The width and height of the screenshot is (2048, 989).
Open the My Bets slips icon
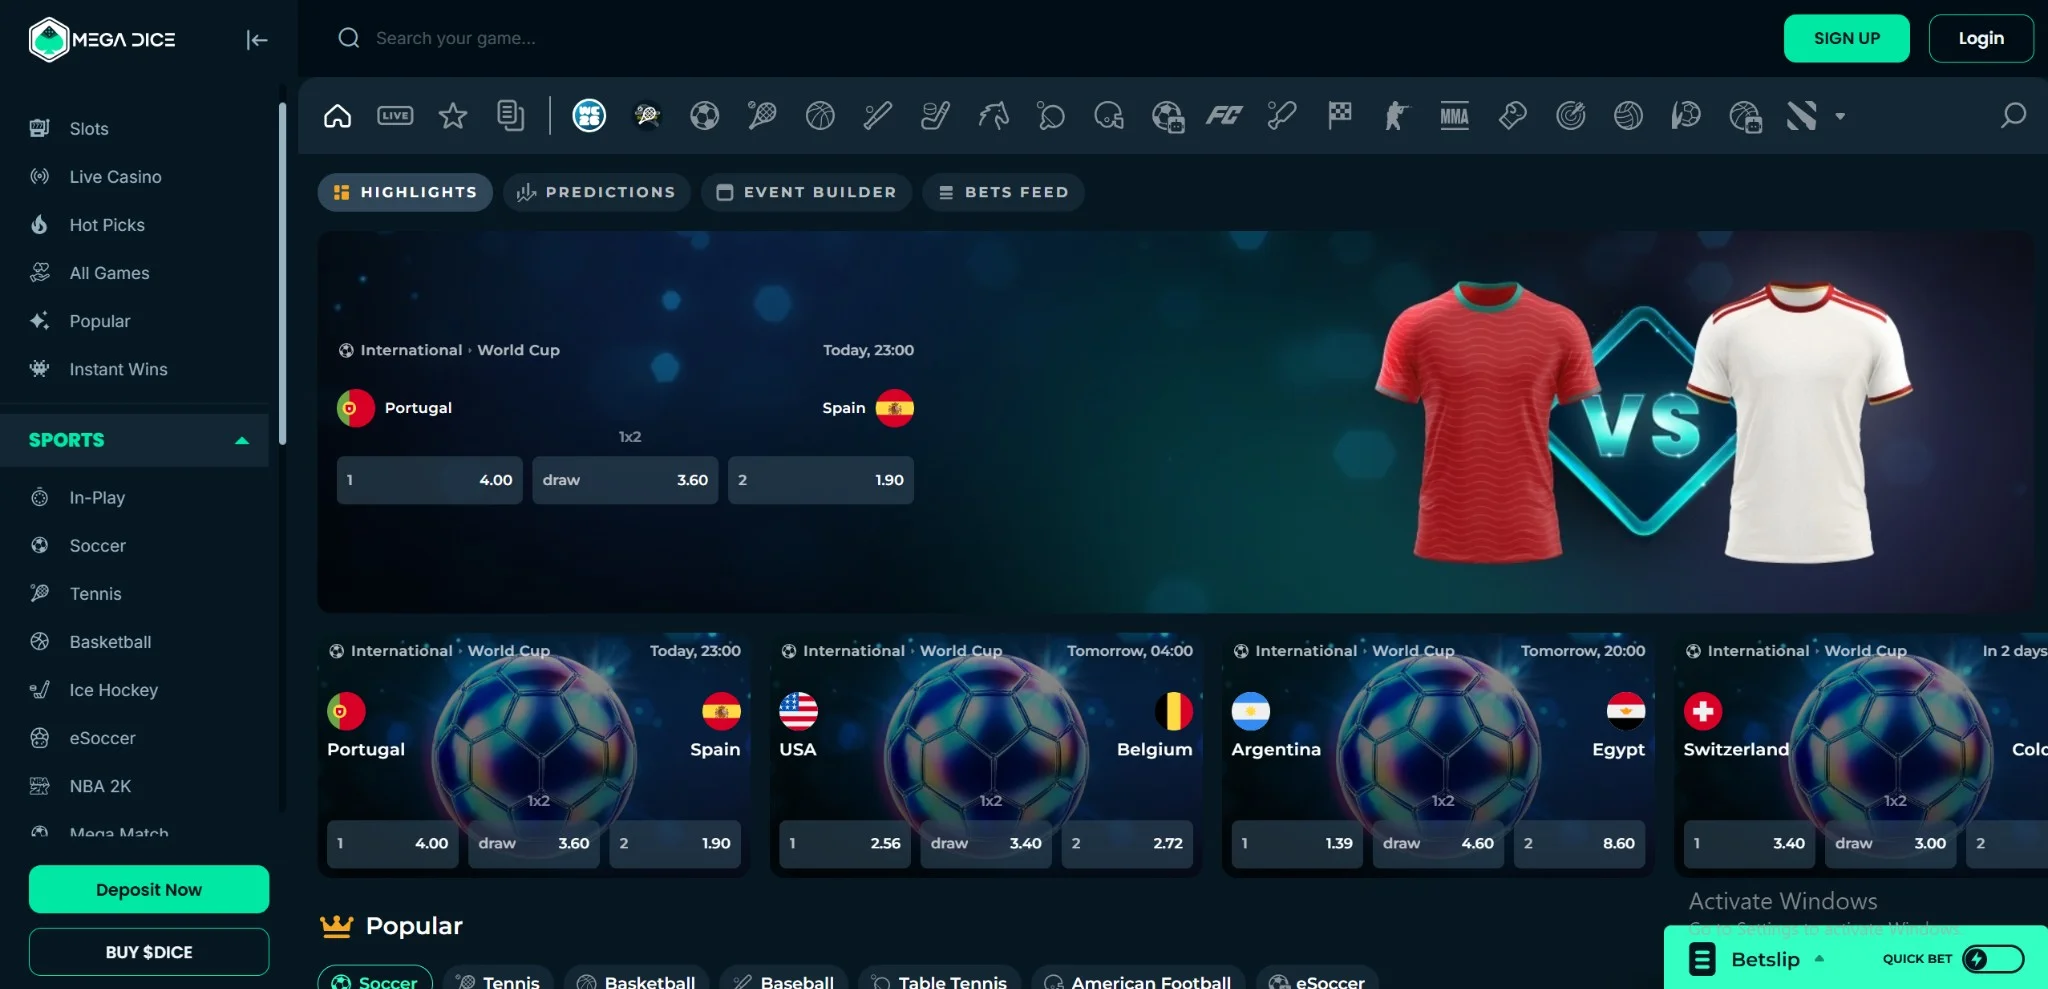click(510, 116)
